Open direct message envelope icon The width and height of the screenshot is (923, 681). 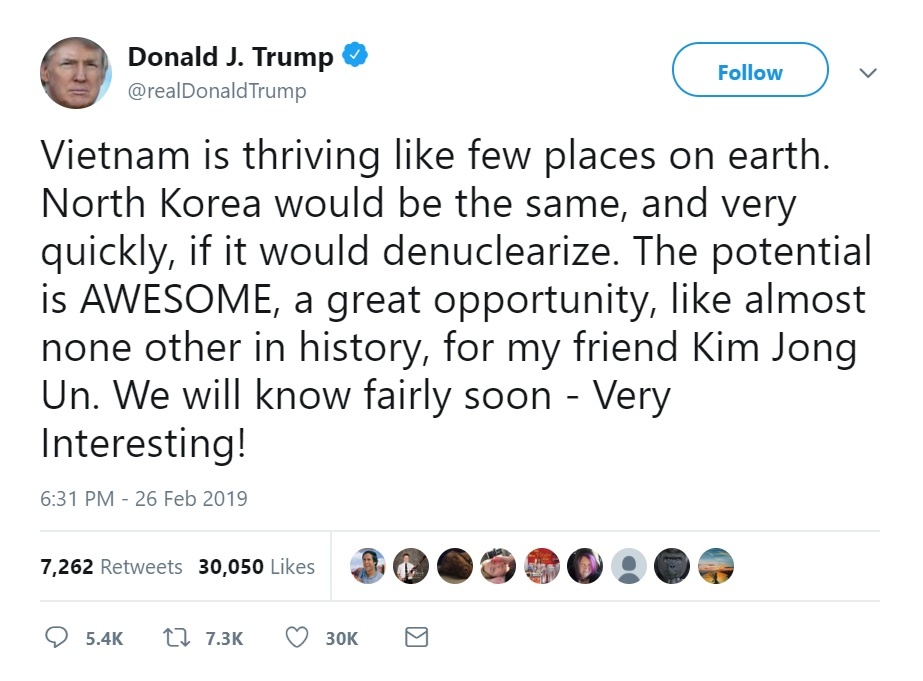click(417, 637)
